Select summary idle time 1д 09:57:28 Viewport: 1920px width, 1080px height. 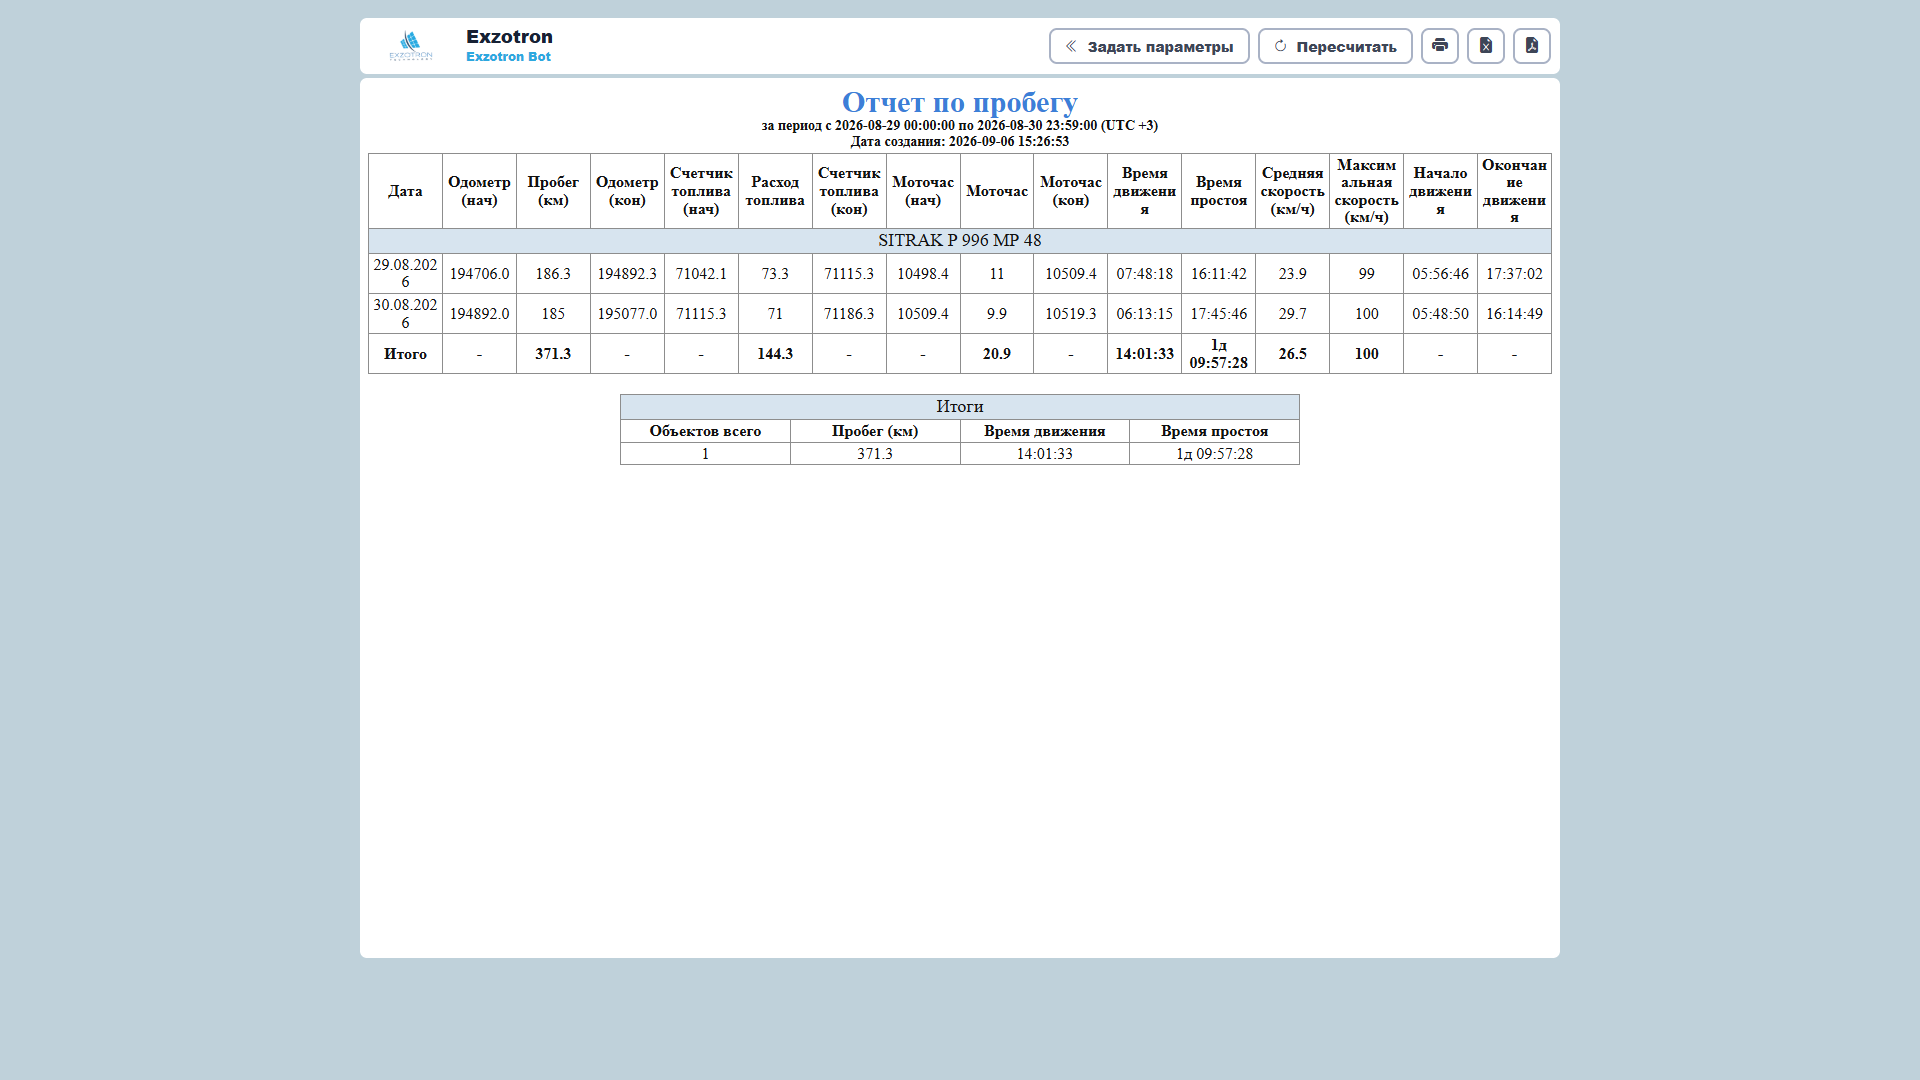tap(1214, 454)
